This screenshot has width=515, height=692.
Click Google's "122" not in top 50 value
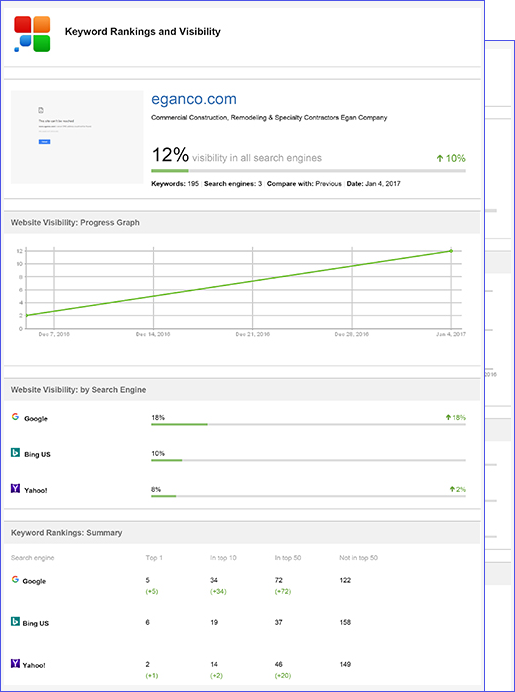click(345, 580)
